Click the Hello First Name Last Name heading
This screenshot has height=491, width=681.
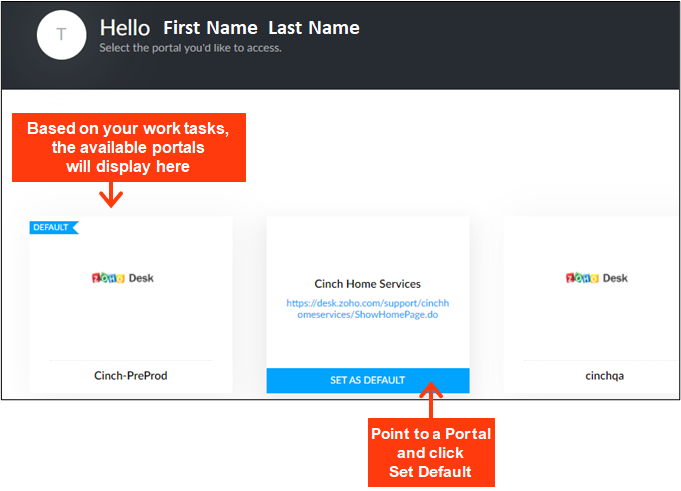pyautogui.click(x=230, y=28)
